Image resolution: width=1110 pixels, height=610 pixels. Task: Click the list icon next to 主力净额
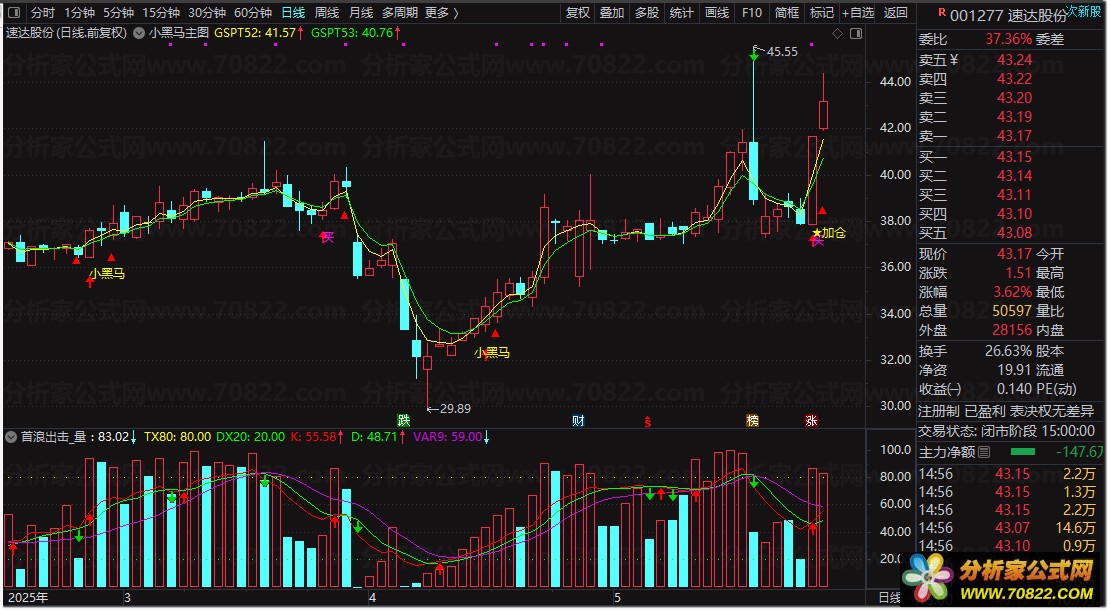(984, 451)
